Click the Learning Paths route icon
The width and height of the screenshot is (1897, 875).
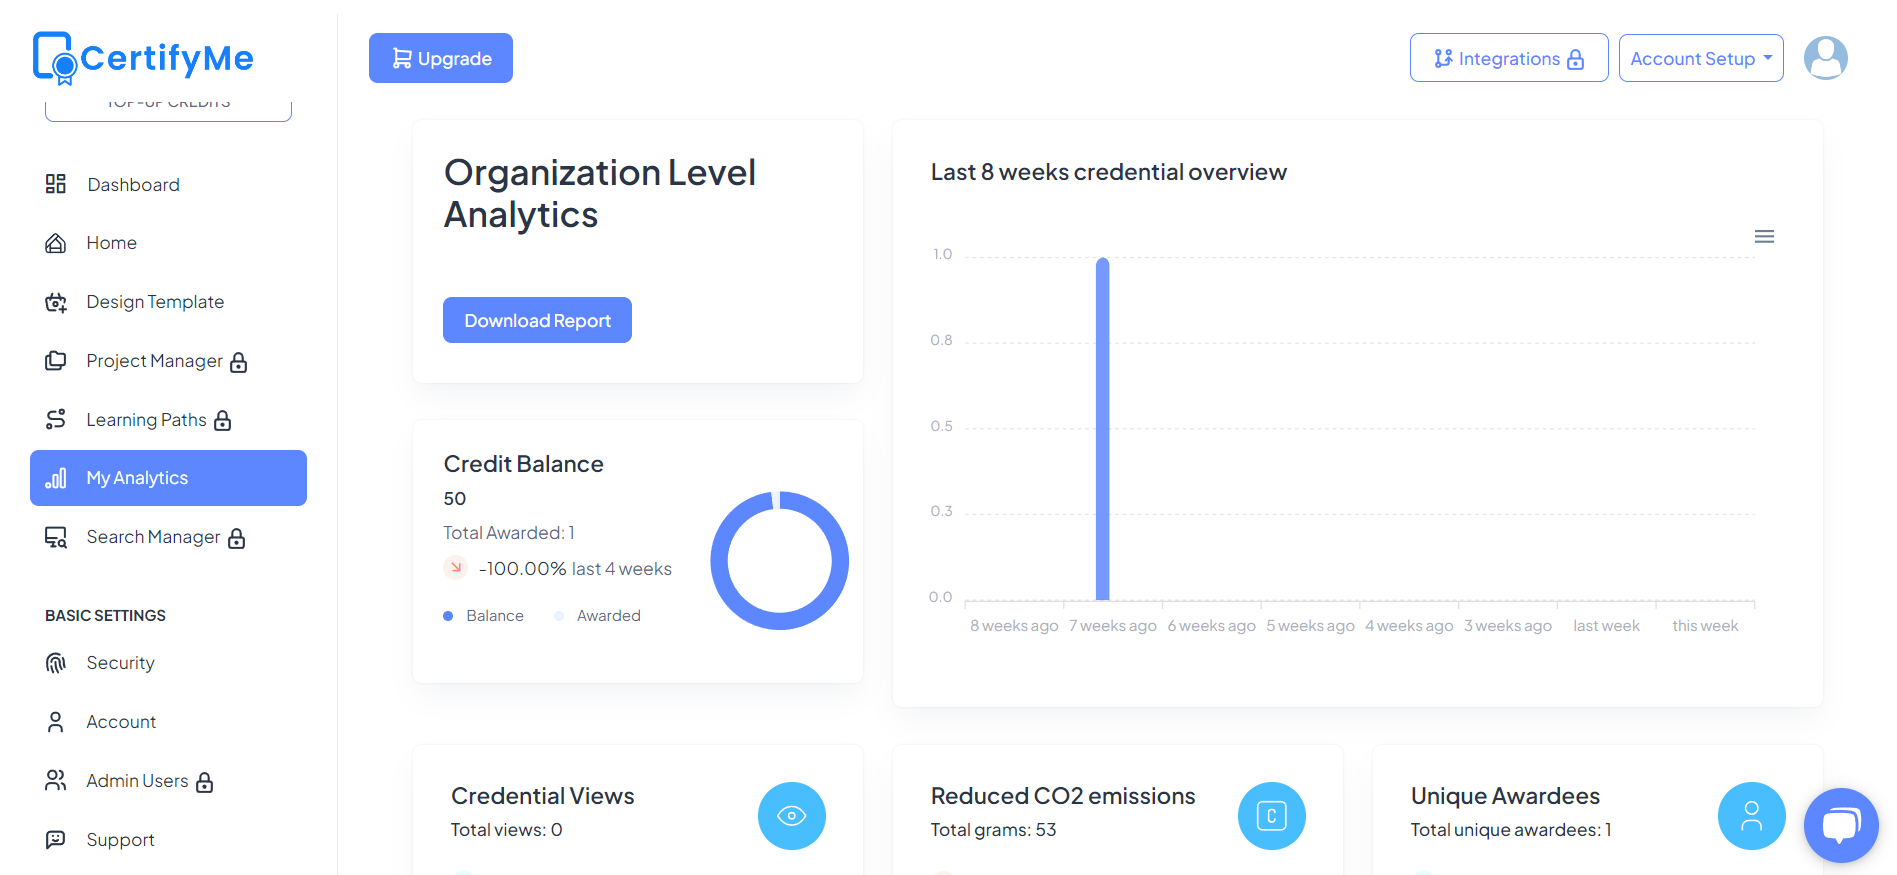(56, 419)
